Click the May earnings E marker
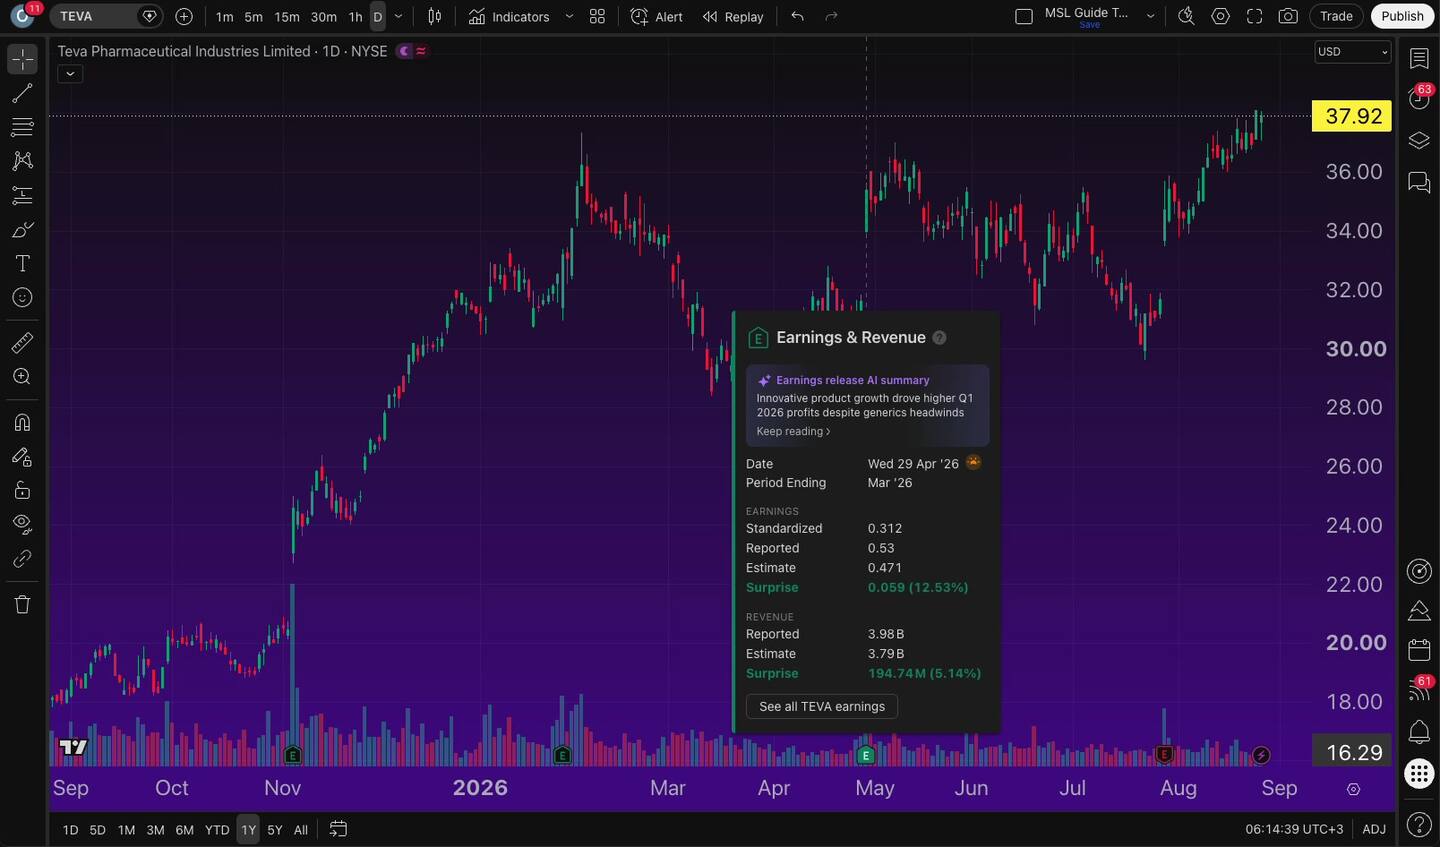Viewport: 1440px width, 847px height. pyautogui.click(x=866, y=755)
